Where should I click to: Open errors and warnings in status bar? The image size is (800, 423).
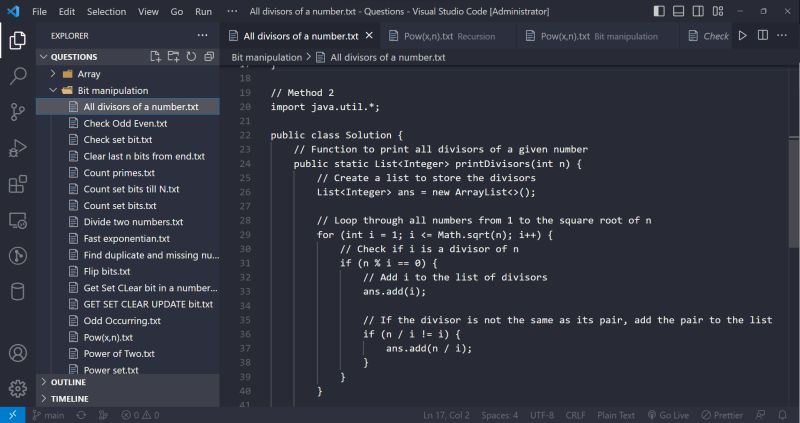click(x=140, y=415)
